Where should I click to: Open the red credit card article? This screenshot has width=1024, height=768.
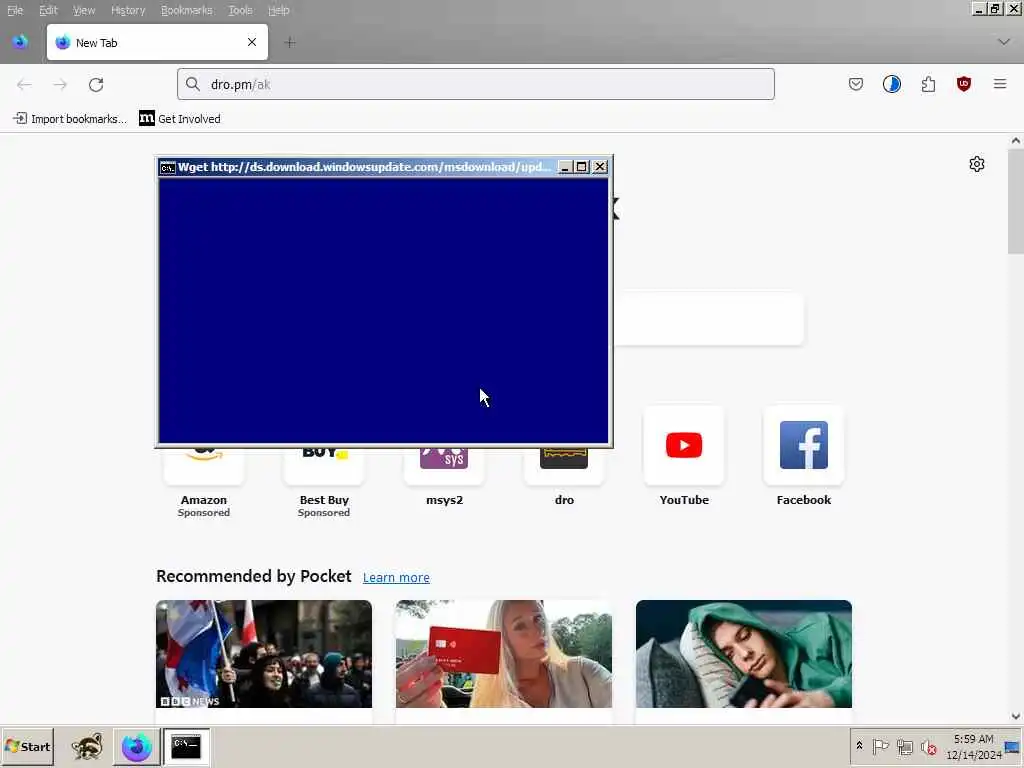coord(504,654)
